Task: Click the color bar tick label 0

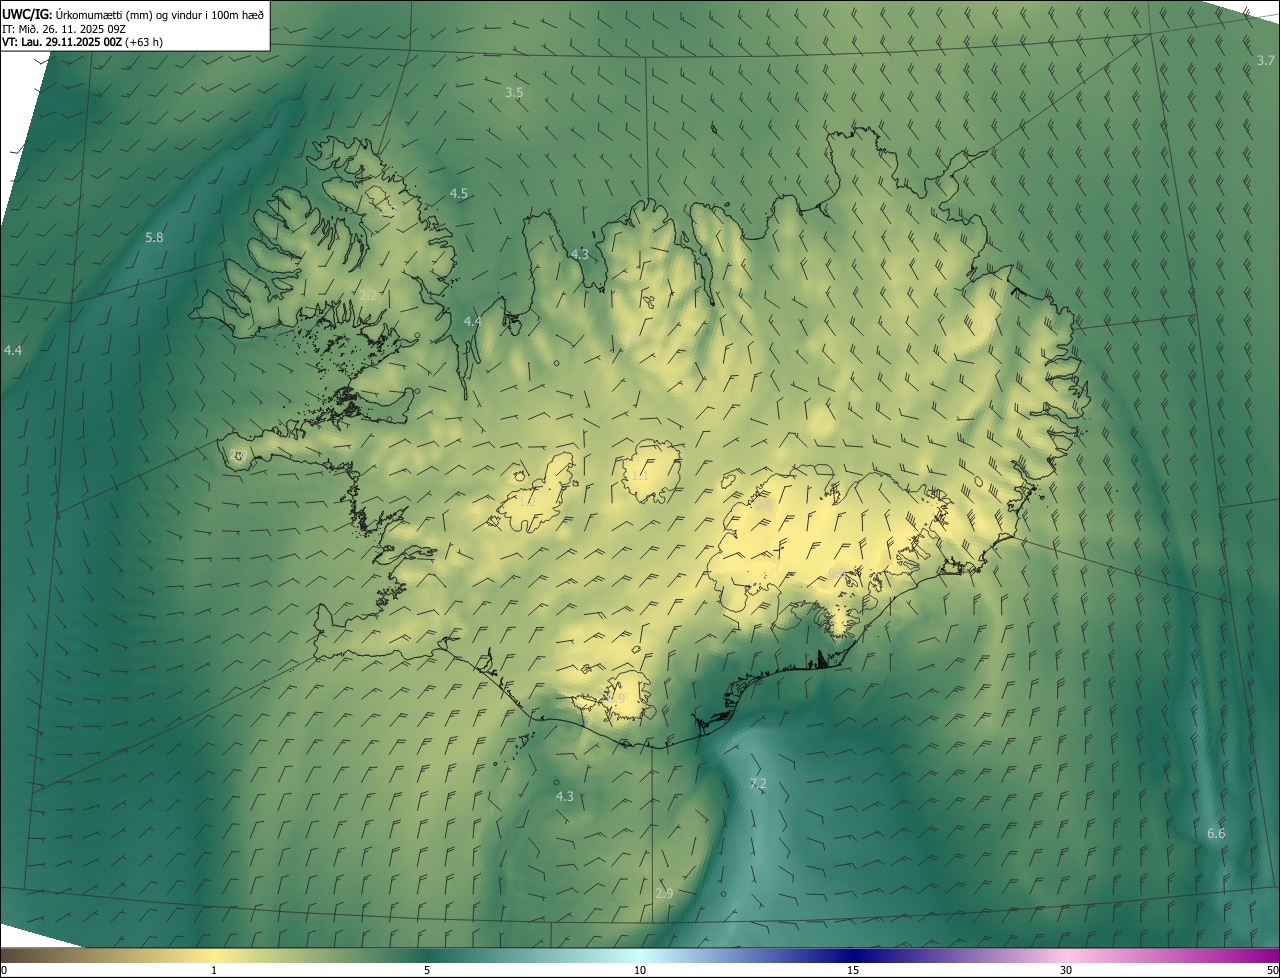Action: pos(4,970)
